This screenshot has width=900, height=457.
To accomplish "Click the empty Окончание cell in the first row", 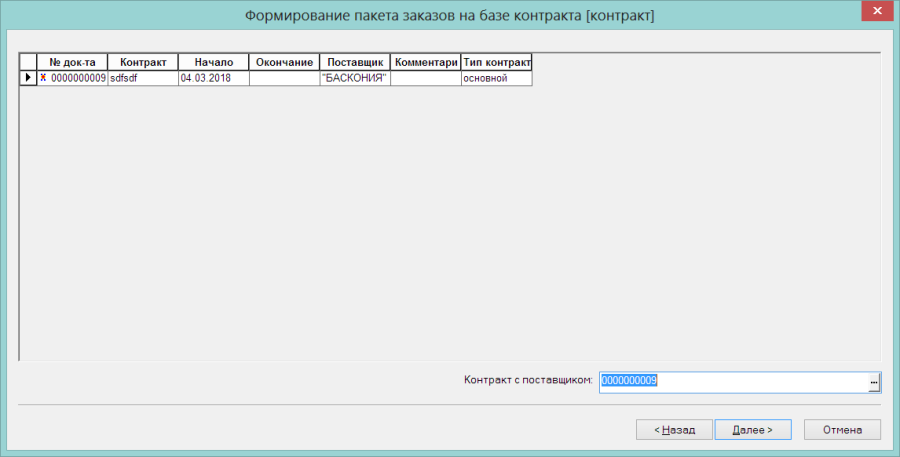I will (284, 78).
